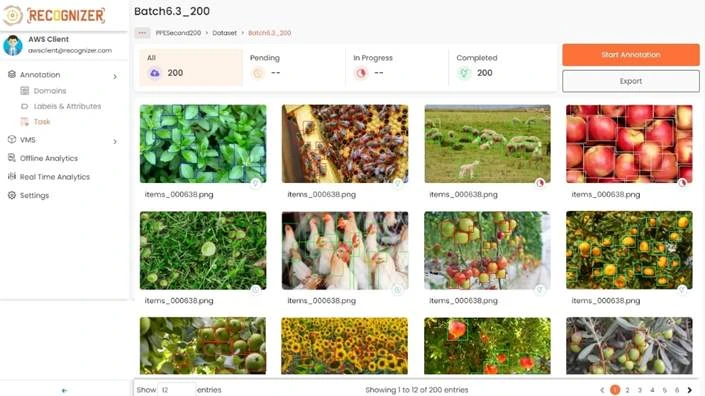Click the Real Time Analytics icon
705x396 pixels.
click(x=12, y=176)
